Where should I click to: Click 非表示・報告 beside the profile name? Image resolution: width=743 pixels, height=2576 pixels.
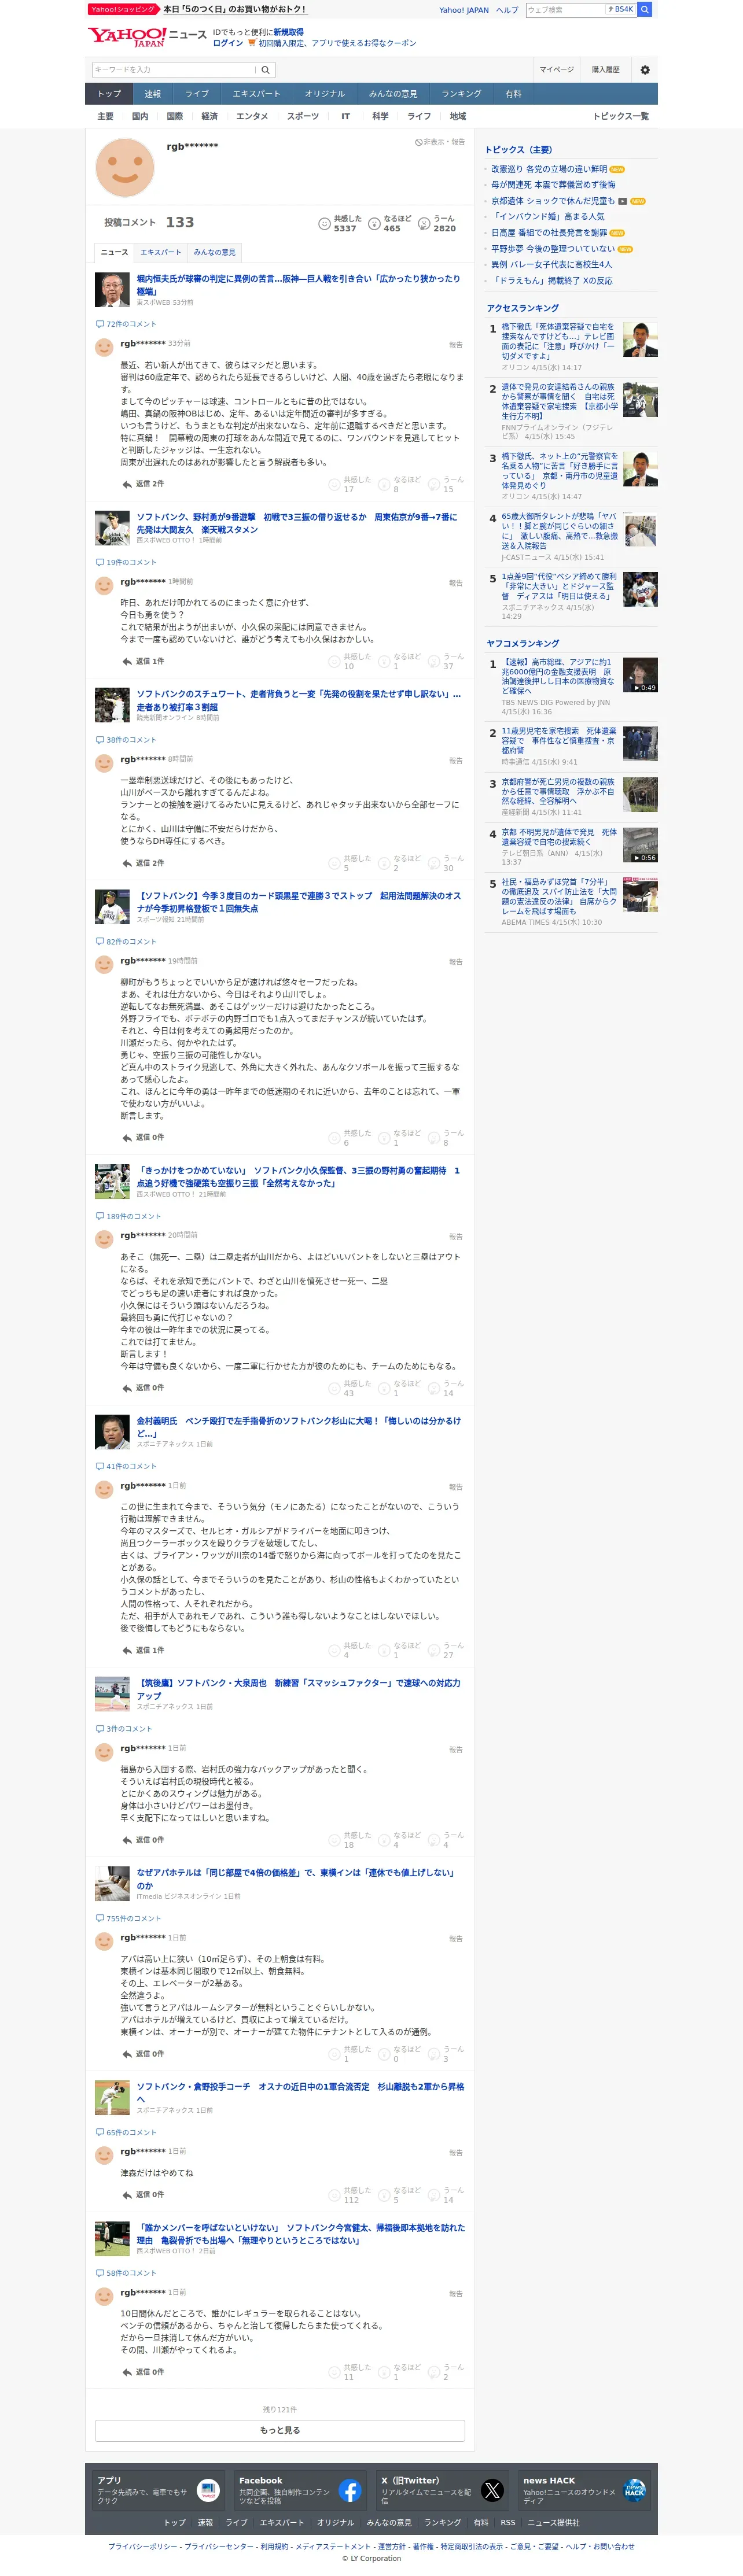(440, 142)
